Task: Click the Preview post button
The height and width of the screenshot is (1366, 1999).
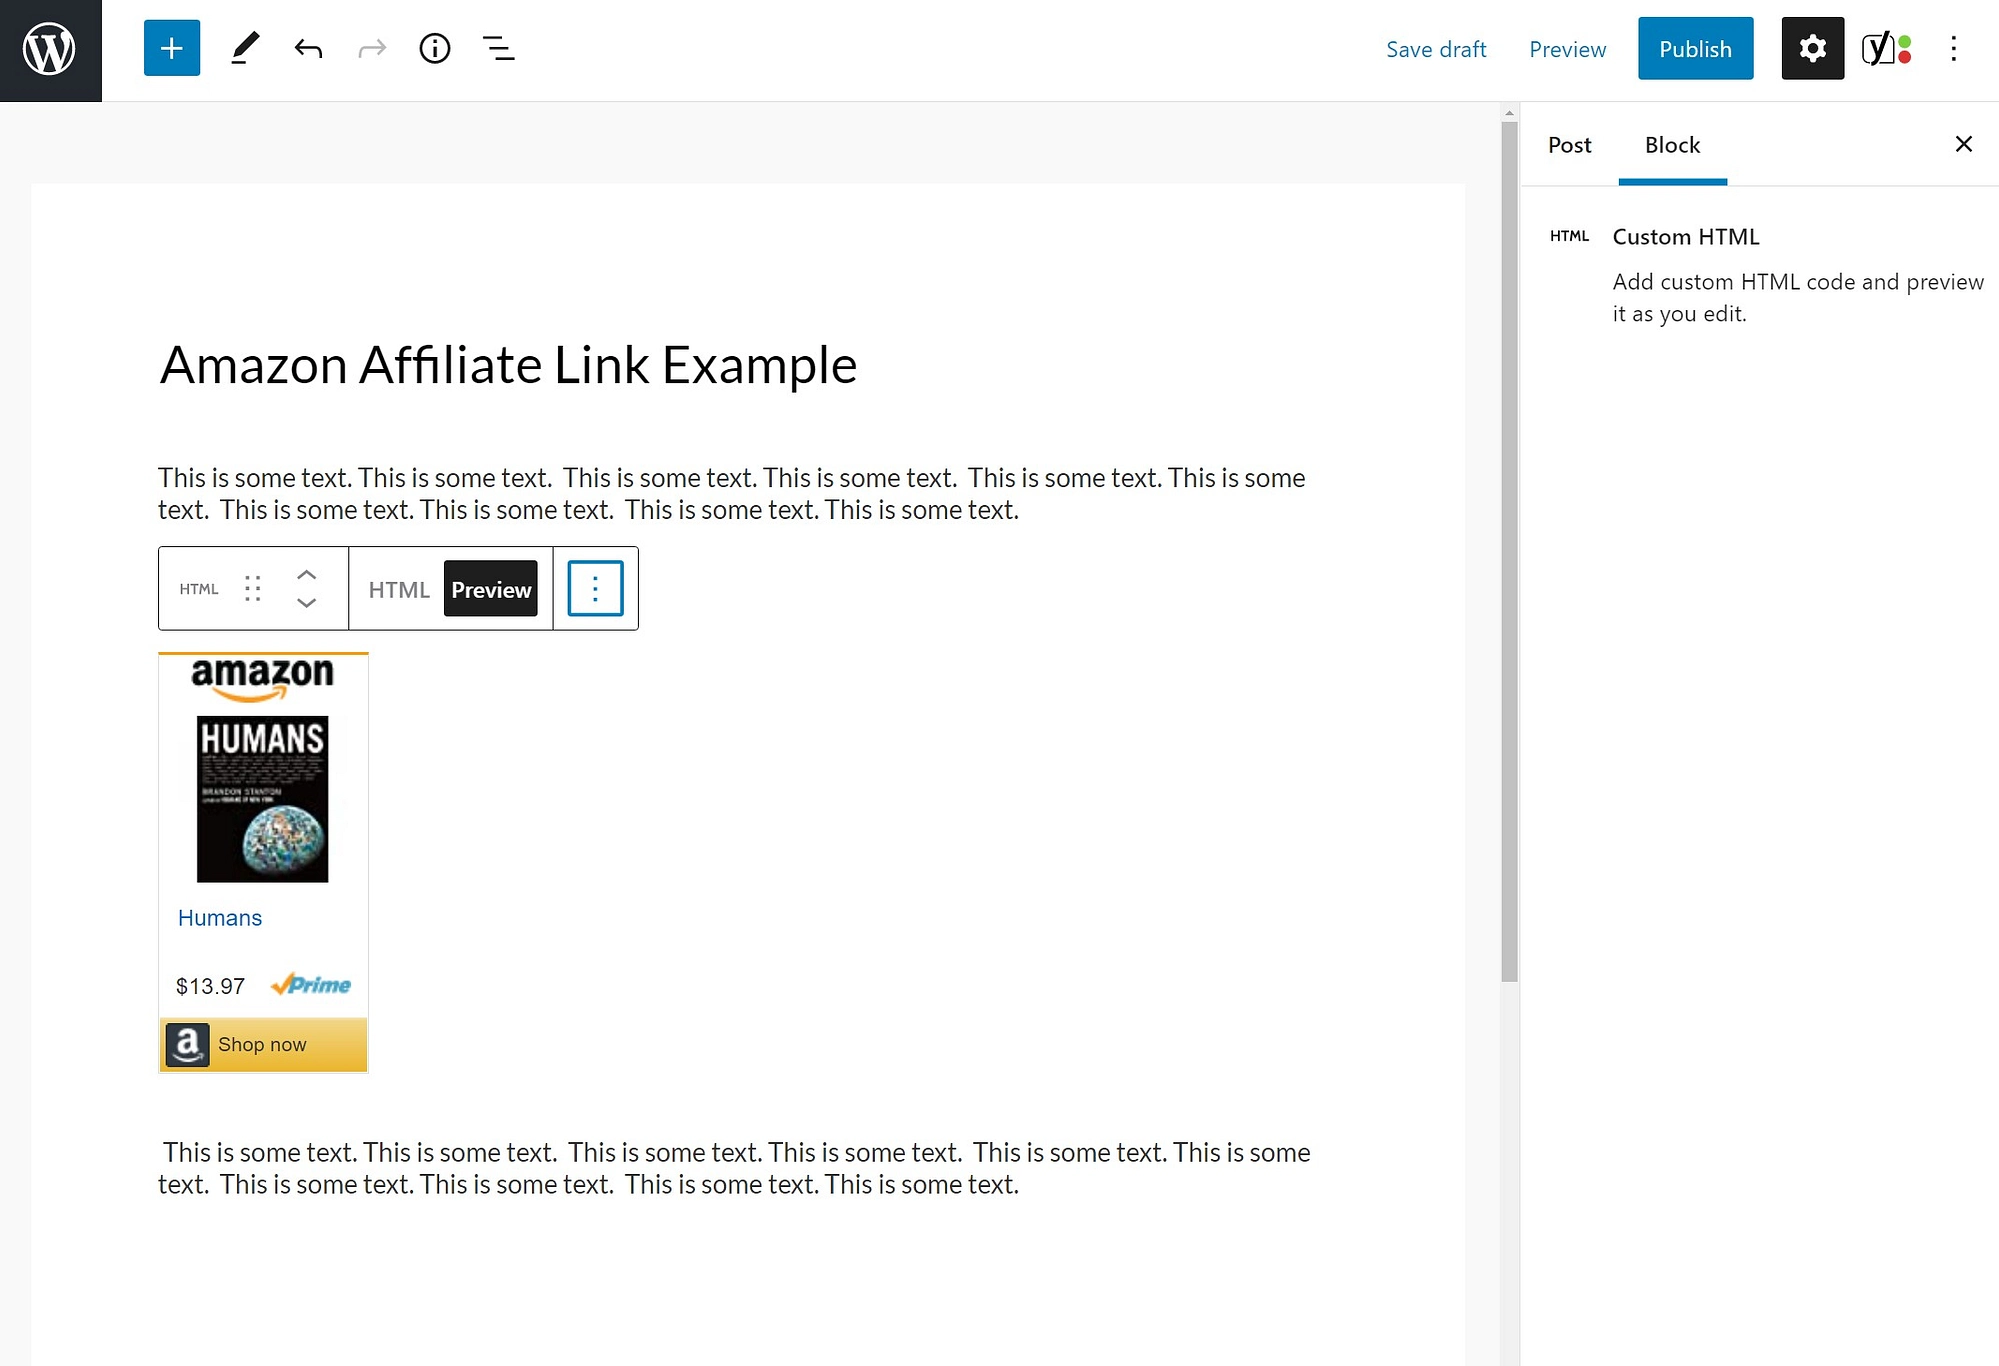Action: click(x=1569, y=49)
